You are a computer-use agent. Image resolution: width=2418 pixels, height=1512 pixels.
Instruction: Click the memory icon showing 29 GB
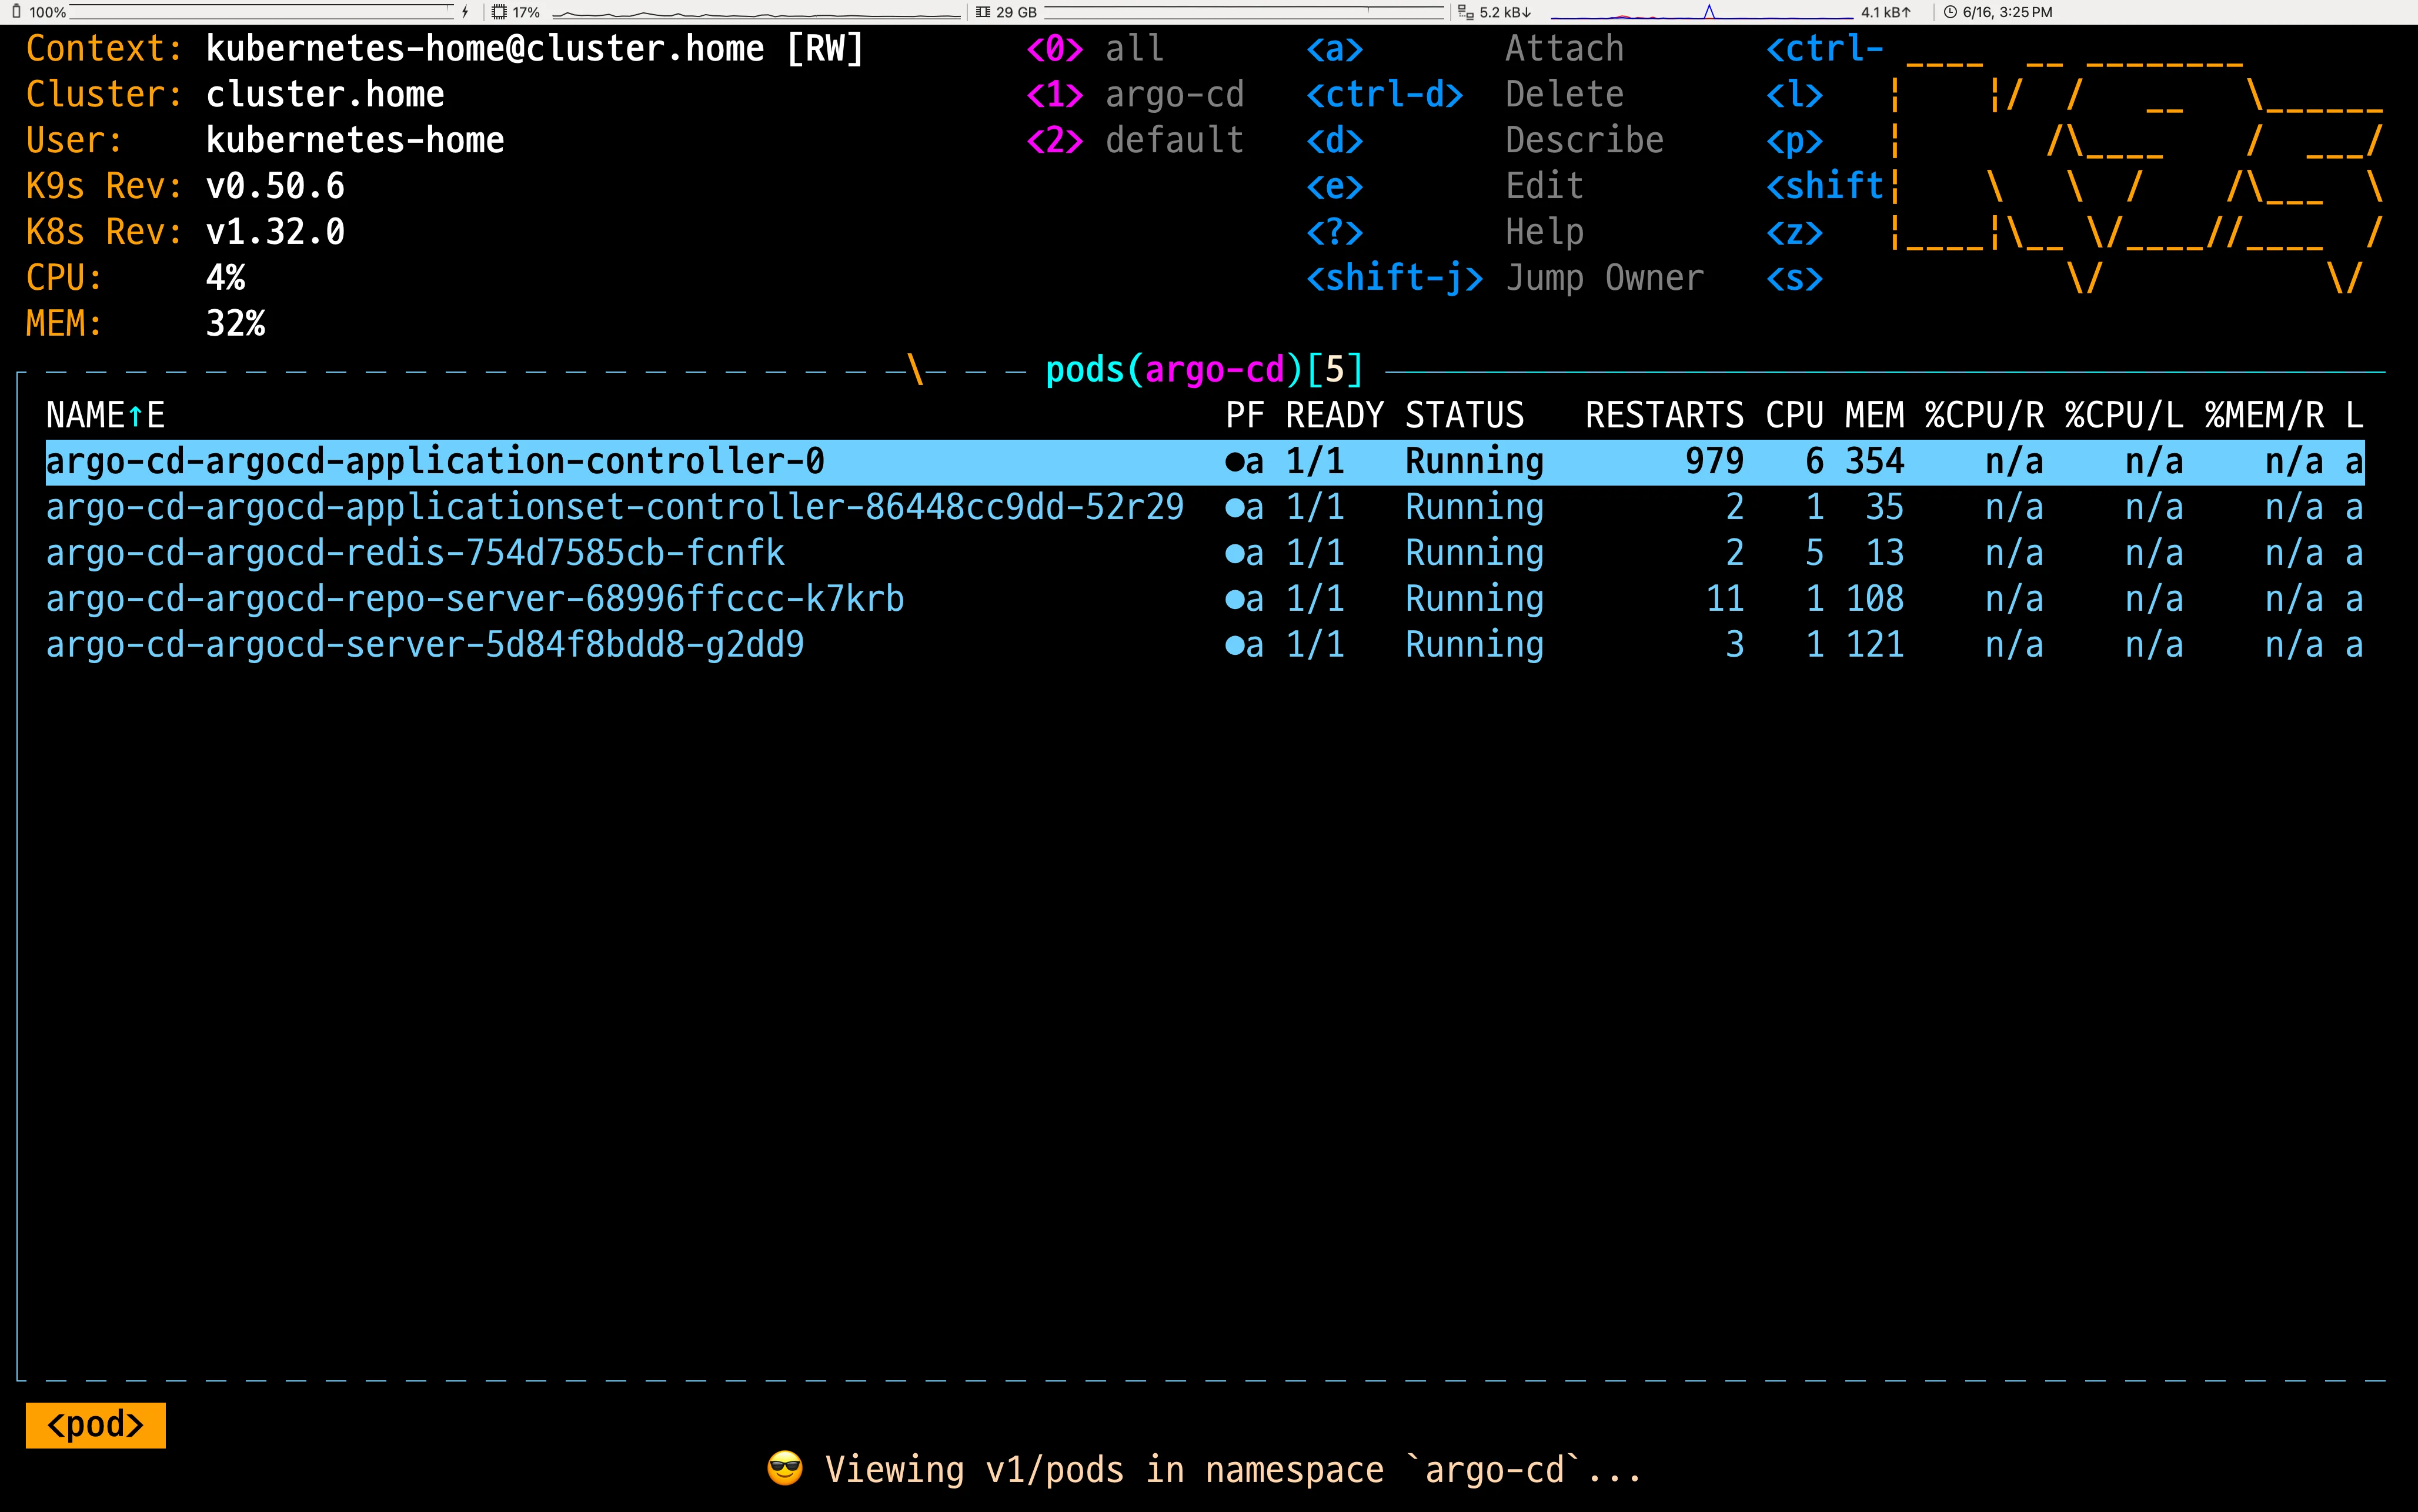(x=983, y=12)
